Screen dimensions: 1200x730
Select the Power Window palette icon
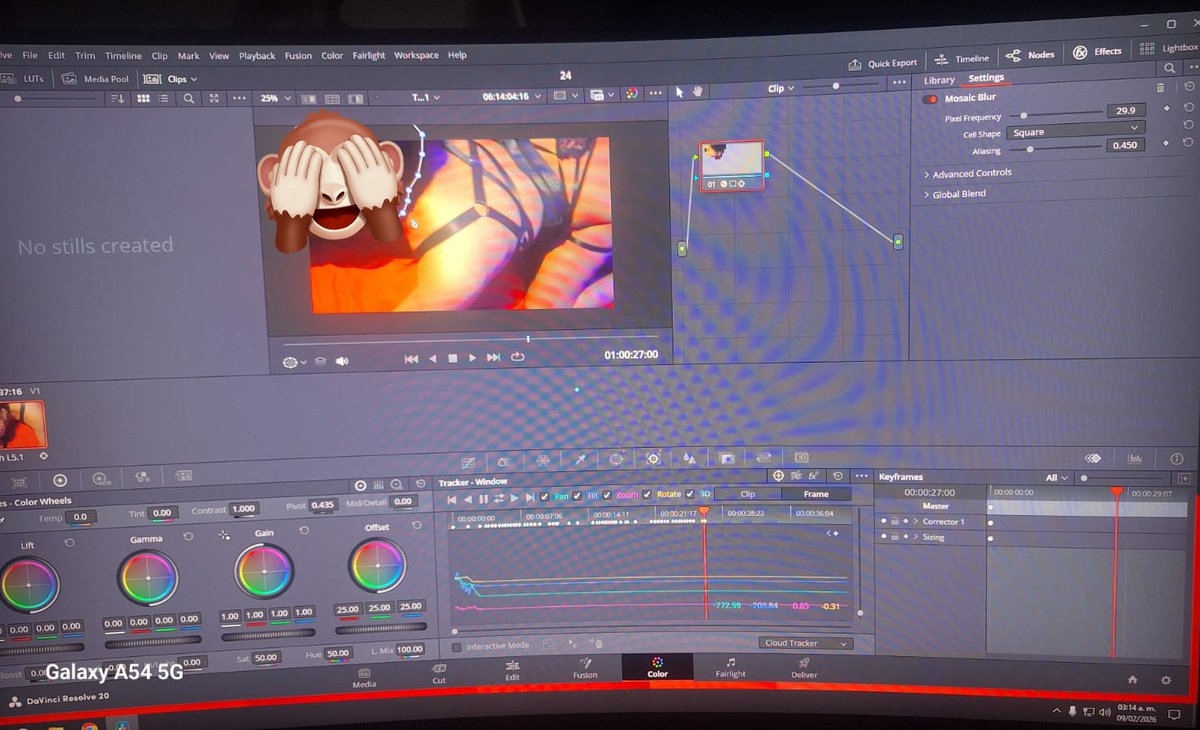tap(616, 459)
